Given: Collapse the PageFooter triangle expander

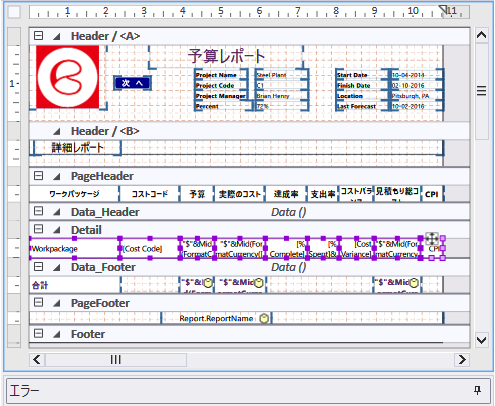Looking at the screenshot, I should (x=57, y=303).
